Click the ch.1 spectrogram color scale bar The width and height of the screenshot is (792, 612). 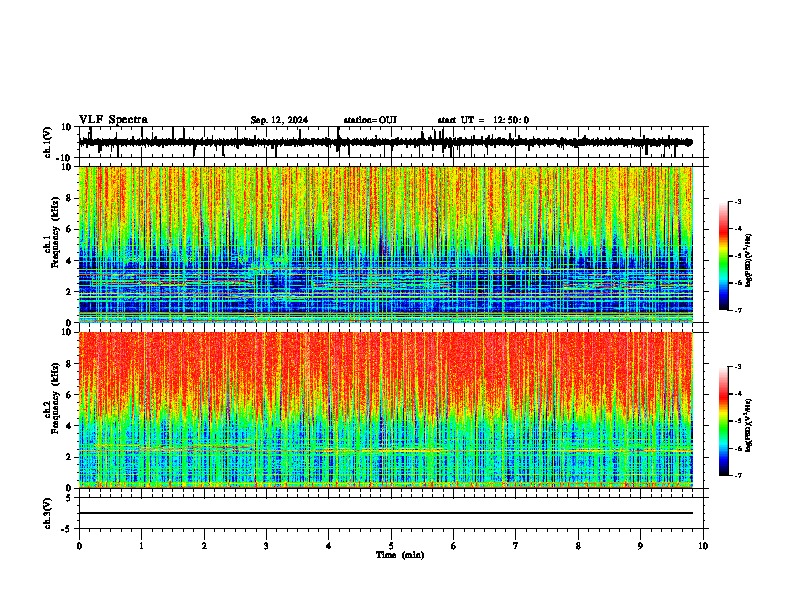tap(724, 256)
